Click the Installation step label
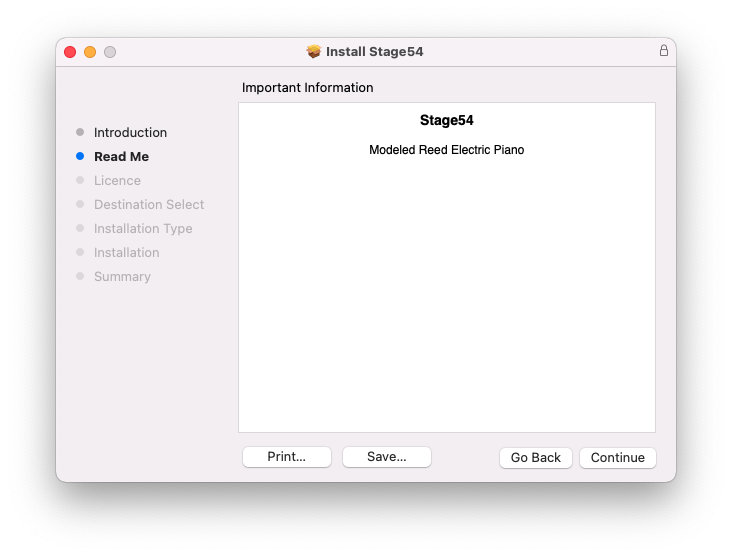This screenshot has width=732, height=556. pos(127,253)
